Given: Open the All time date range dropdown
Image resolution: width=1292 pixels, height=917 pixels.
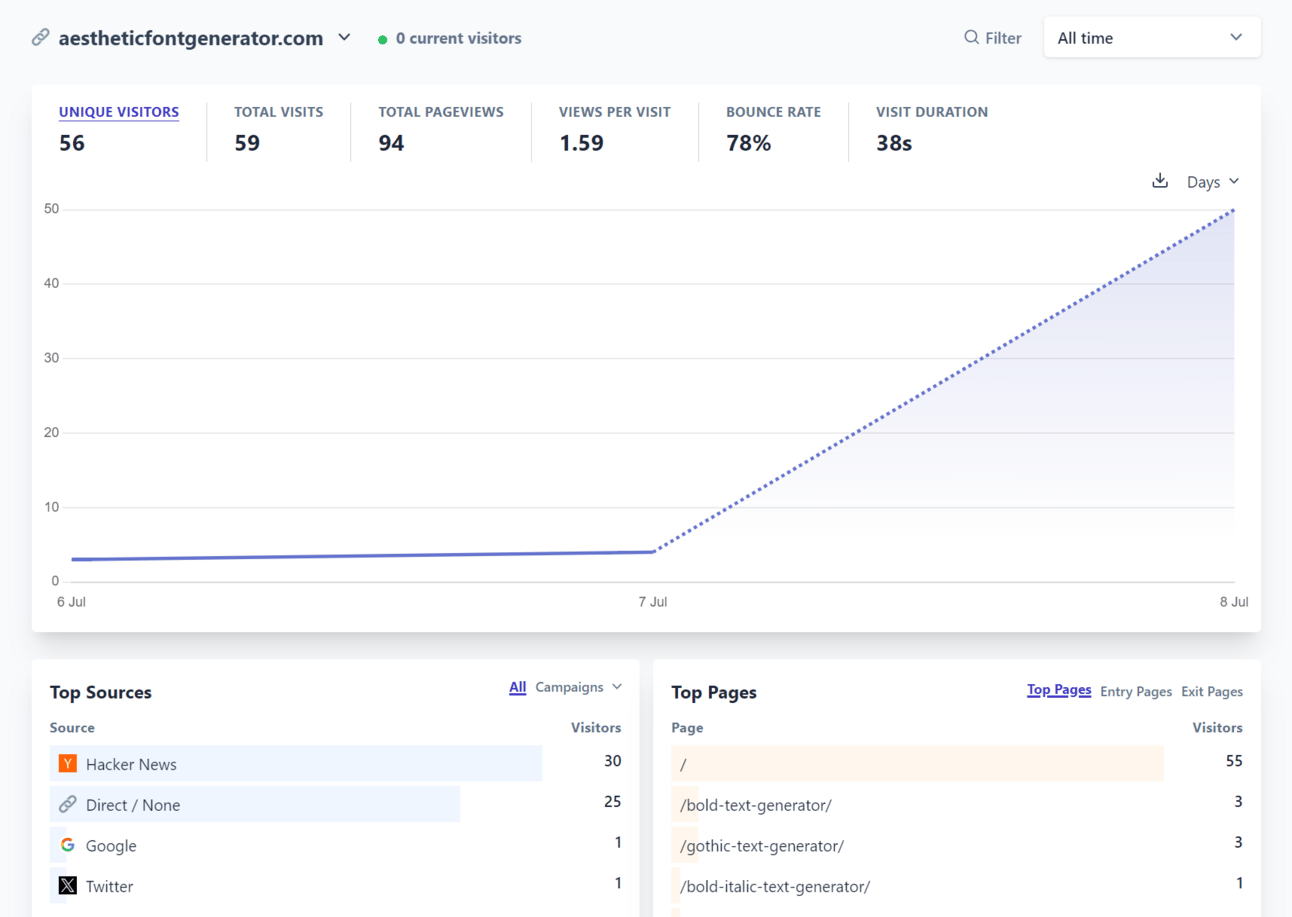Looking at the screenshot, I should 1151,38.
